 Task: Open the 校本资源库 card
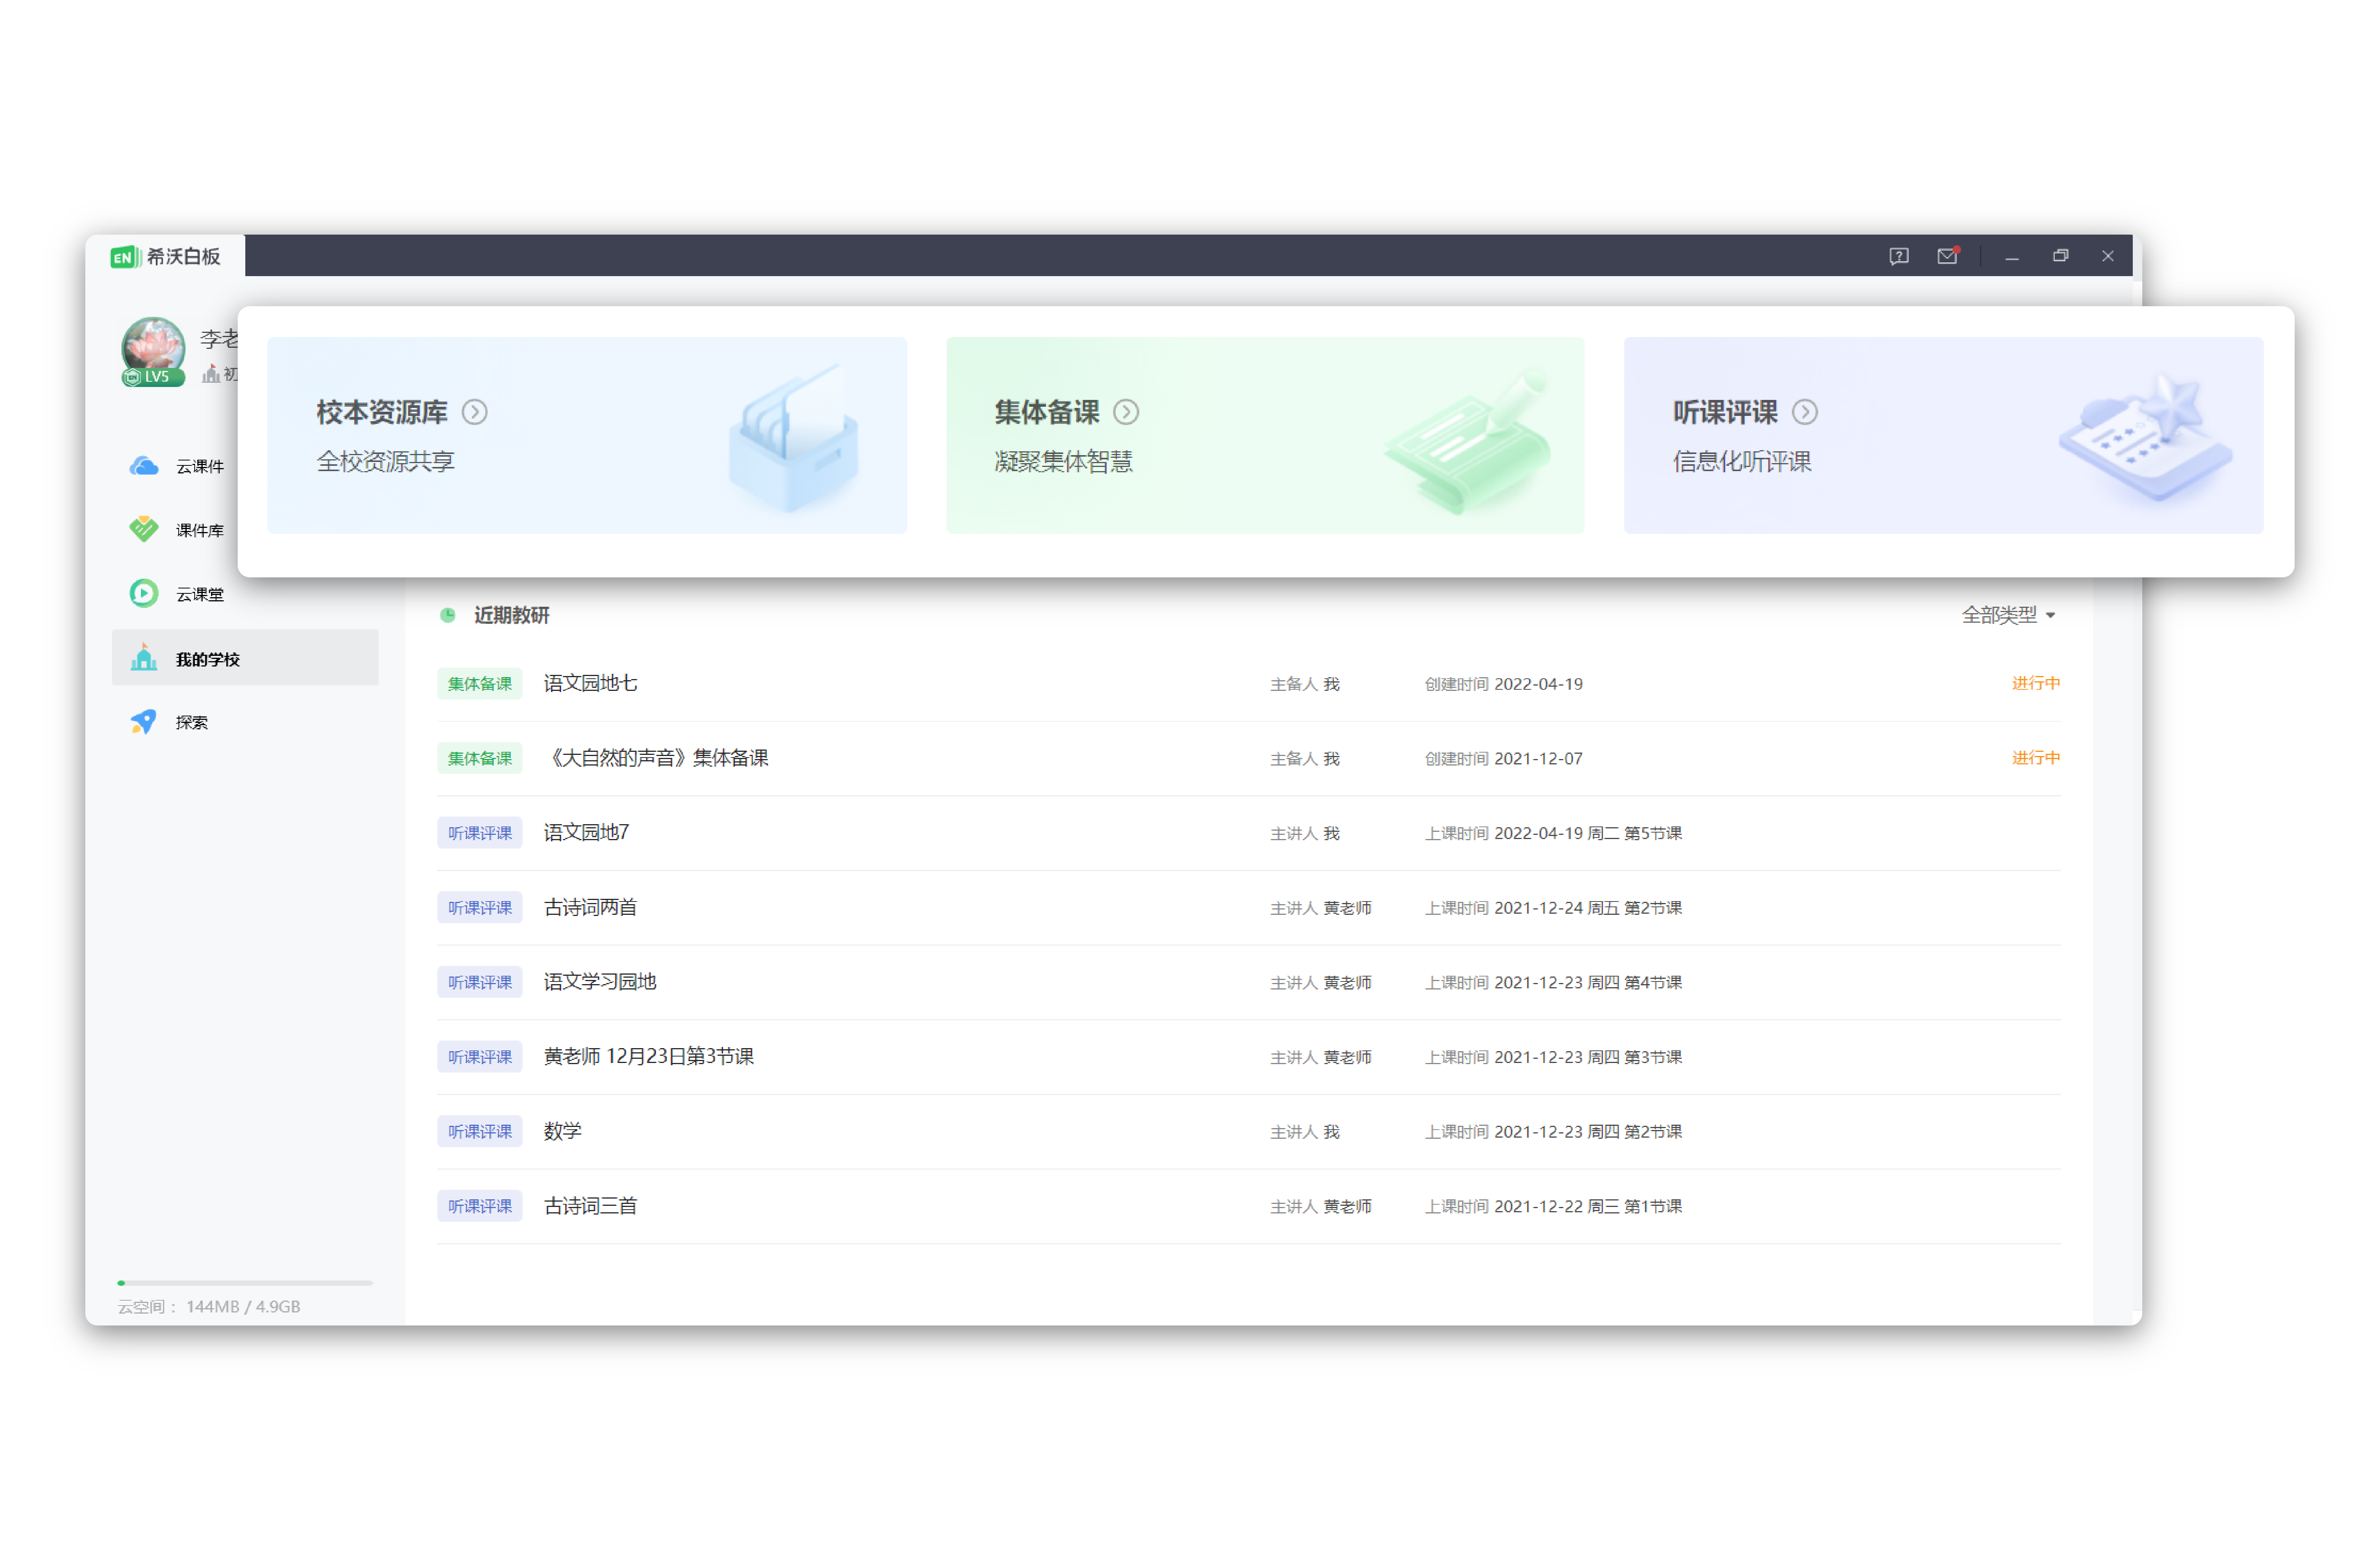click(587, 435)
